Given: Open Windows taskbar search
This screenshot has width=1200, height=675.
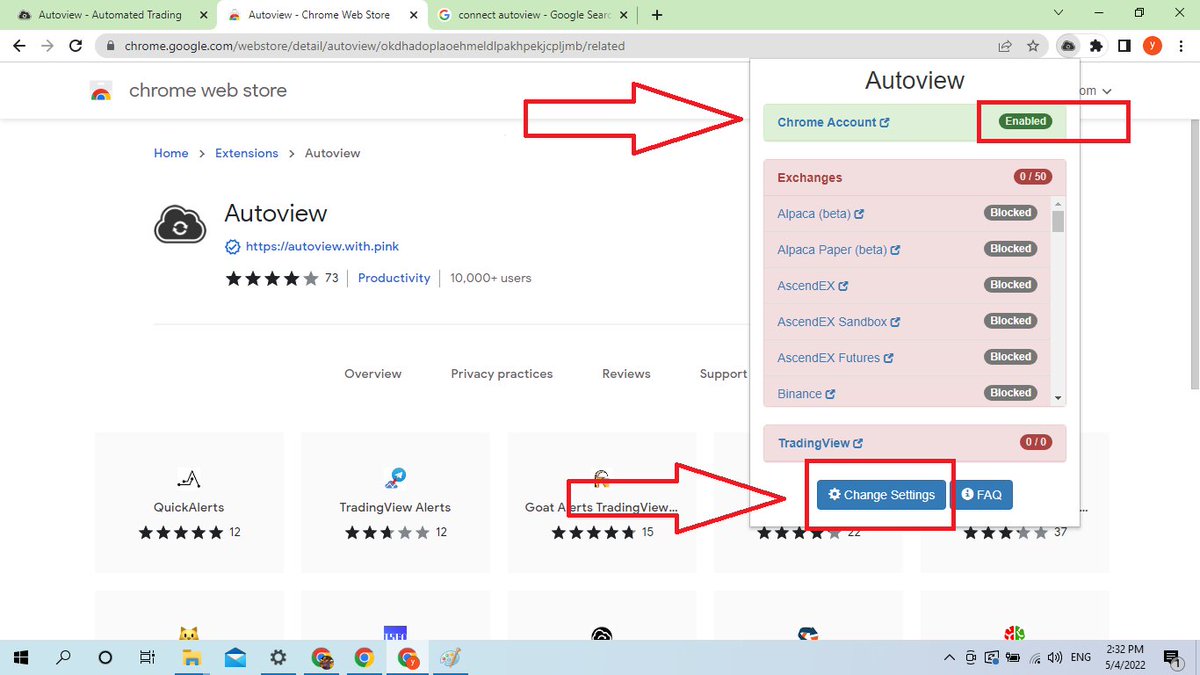Looking at the screenshot, I should tap(64, 658).
